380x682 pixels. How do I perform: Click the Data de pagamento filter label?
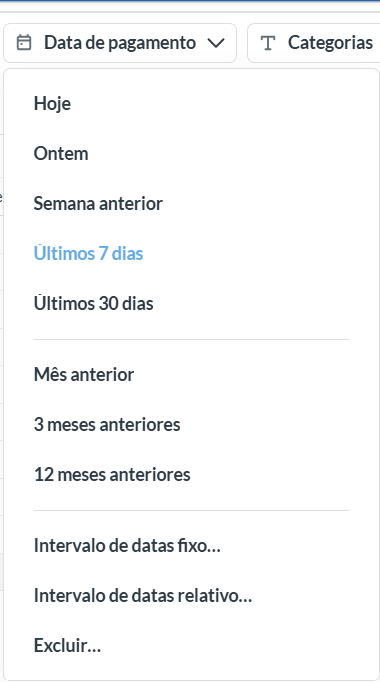pyautogui.click(x=120, y=43)
